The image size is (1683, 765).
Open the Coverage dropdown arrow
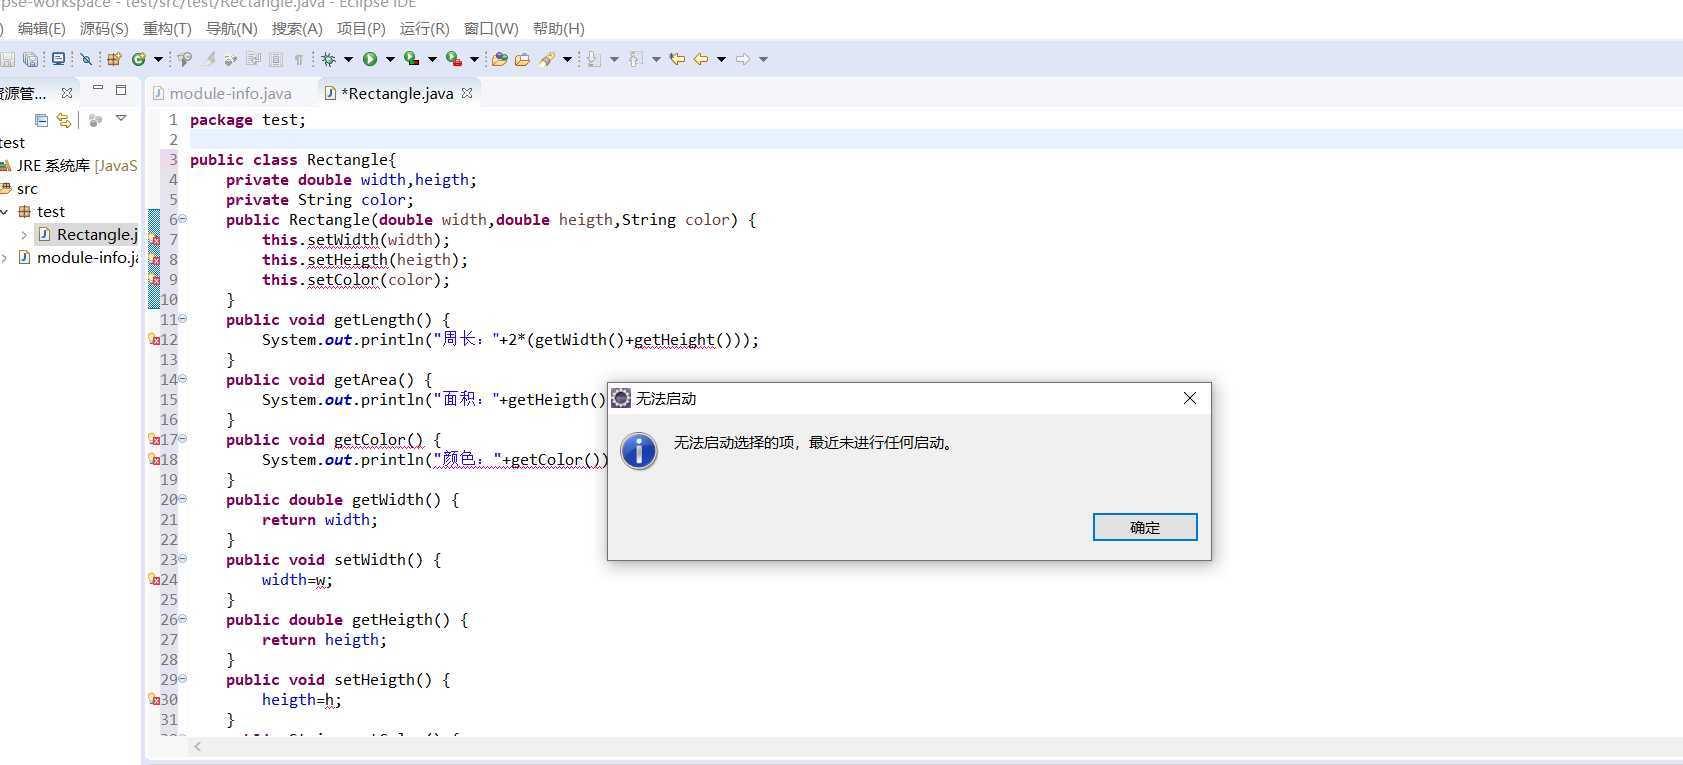pos(432,59)
